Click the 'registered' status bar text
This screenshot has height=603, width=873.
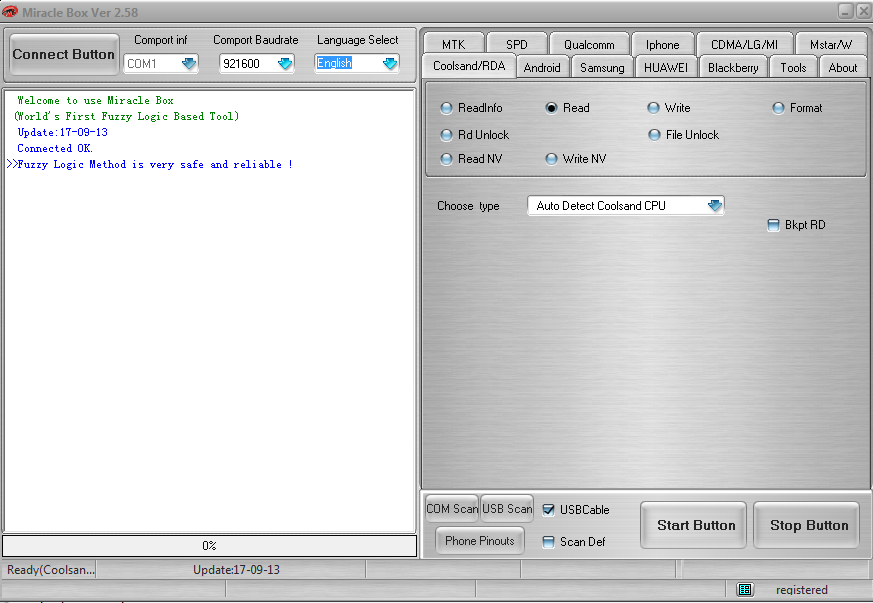pos(801,590)
